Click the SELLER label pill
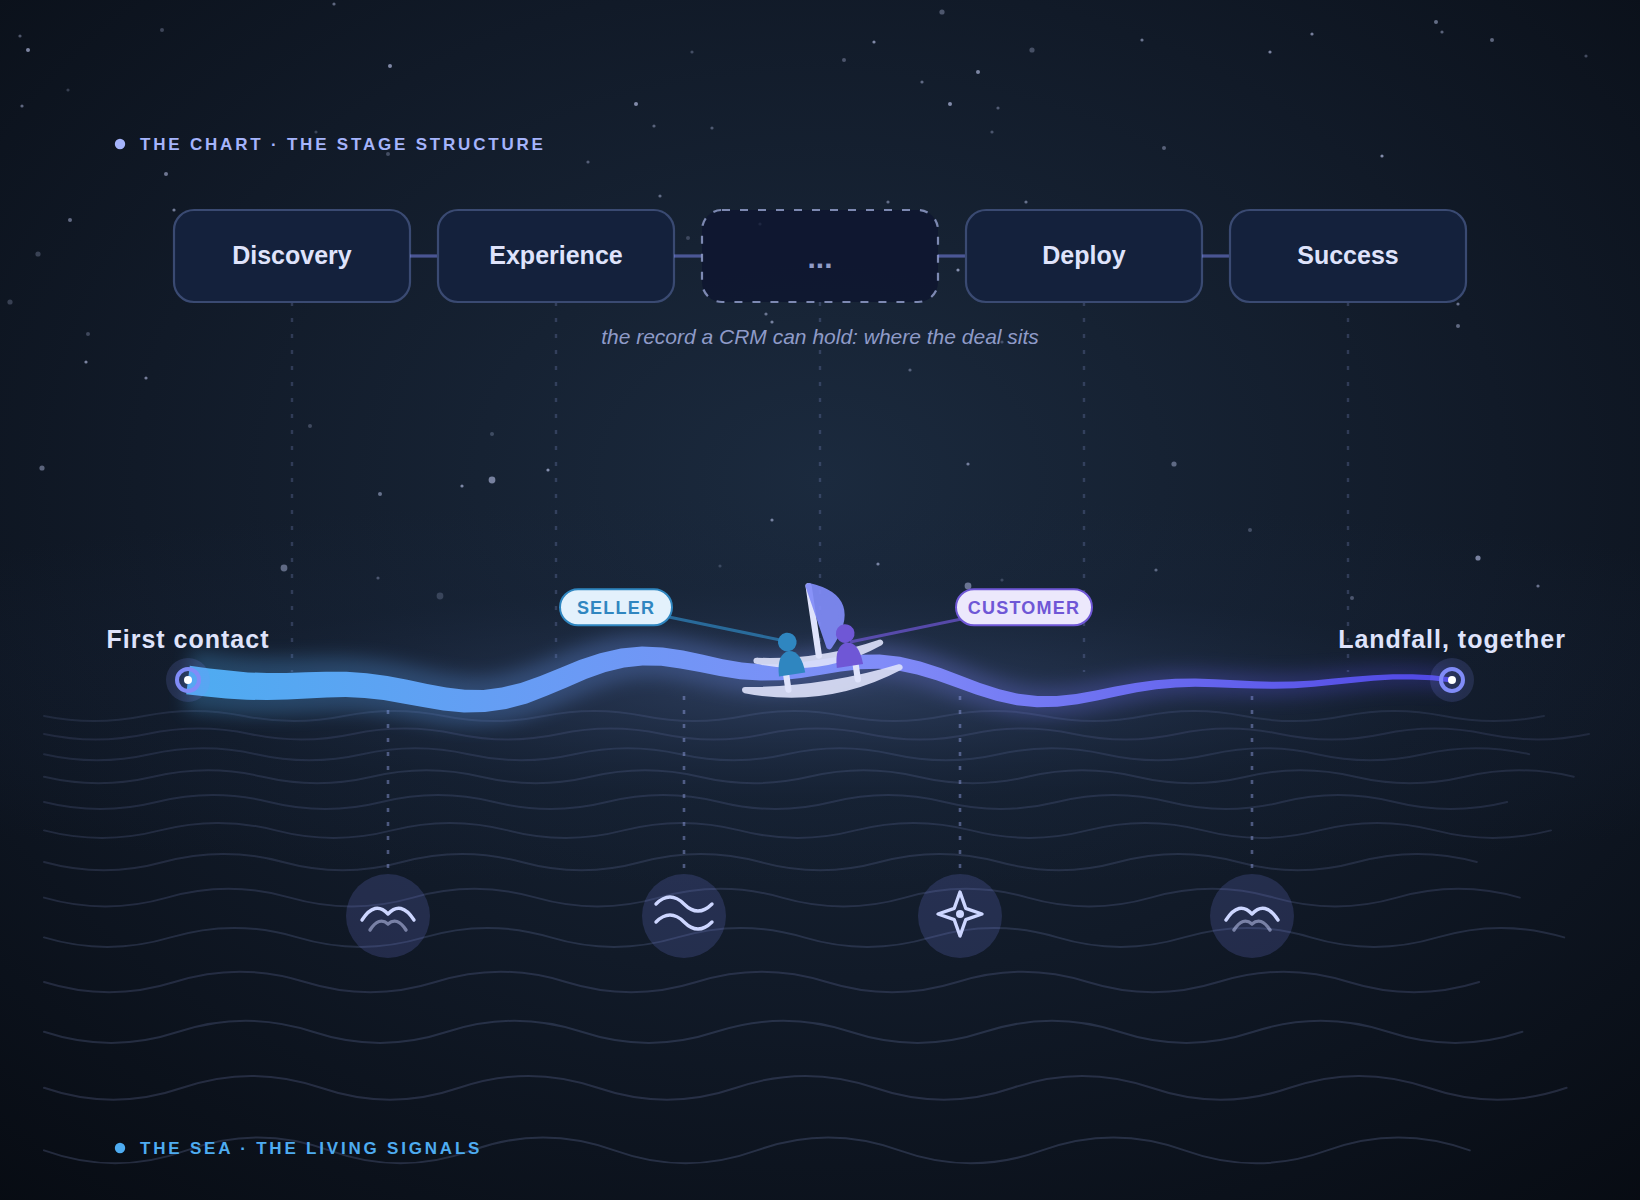This screenshot has width=1640, height=1200. [x=616, y=607]
